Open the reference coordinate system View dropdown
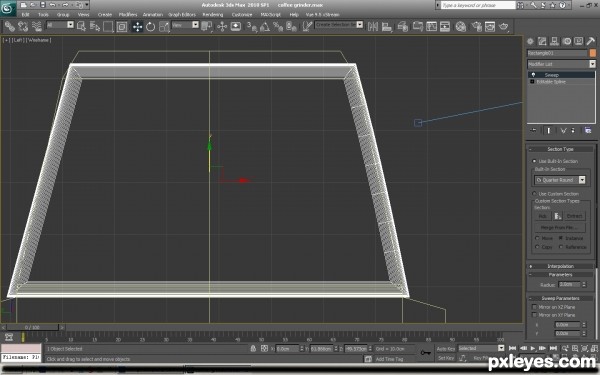 click(196, 25)
